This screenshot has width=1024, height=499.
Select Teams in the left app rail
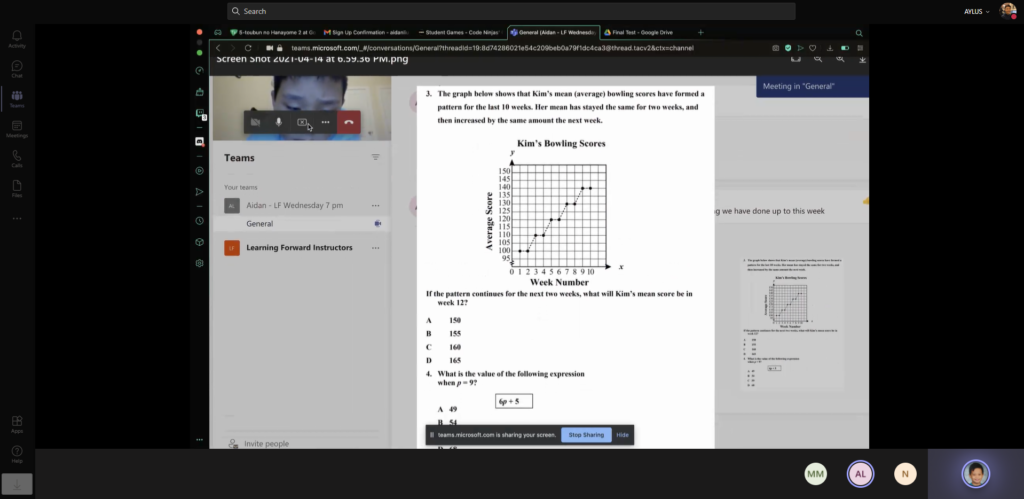pyautogui.click(x=17, y=99)
